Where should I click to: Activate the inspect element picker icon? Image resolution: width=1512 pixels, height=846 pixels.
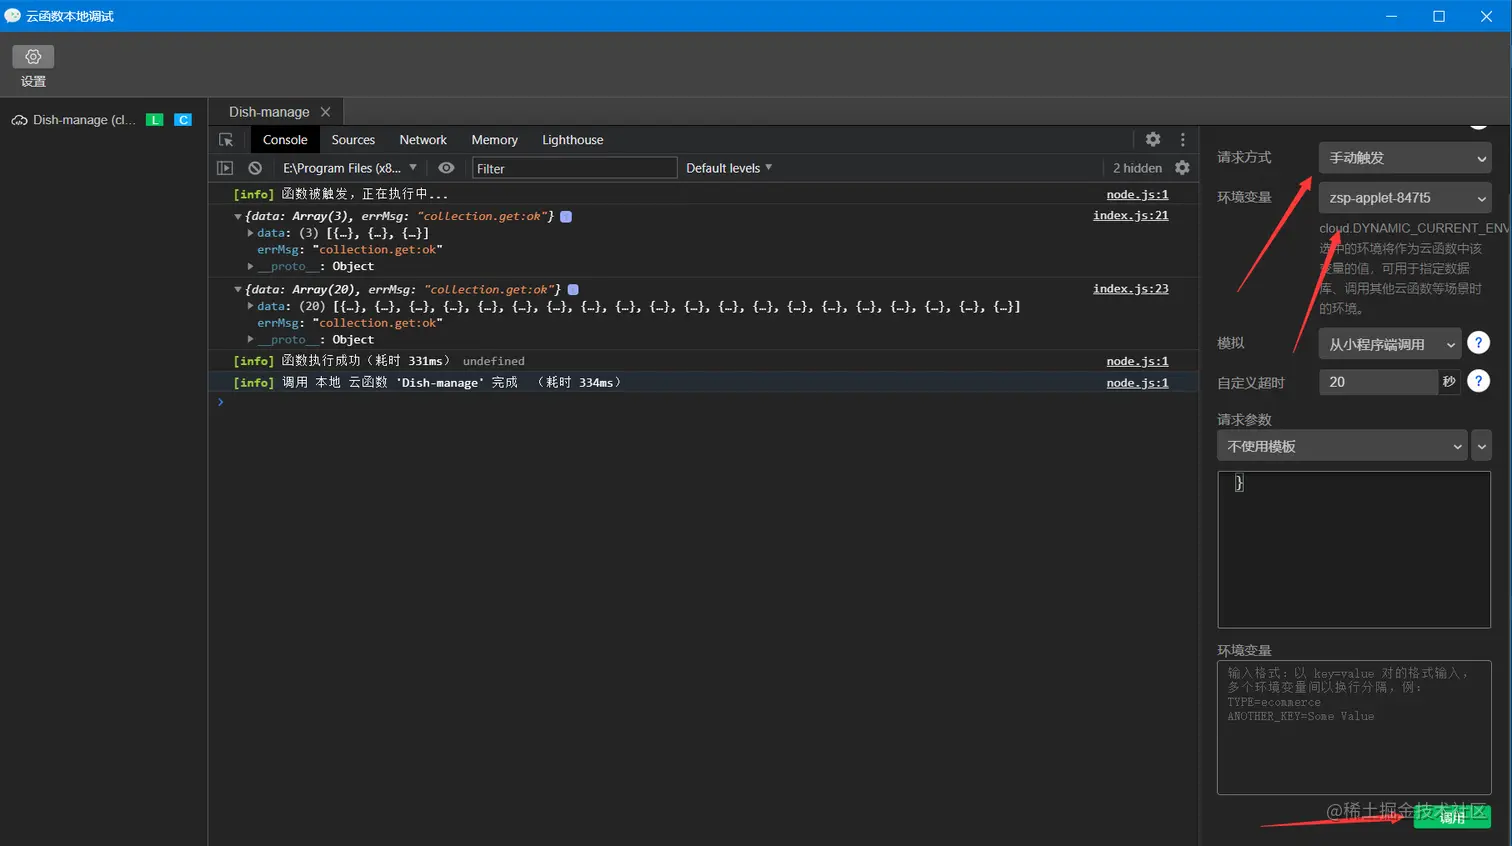pos(226,140)
